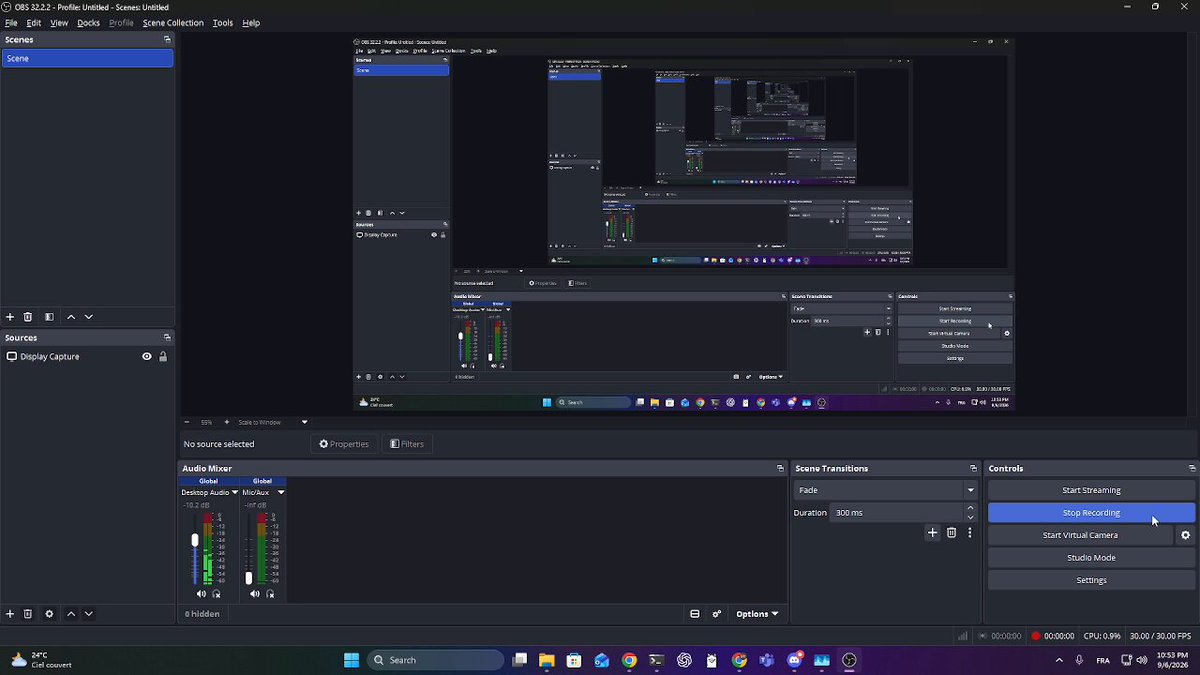
Task: Remove selected scene with trash icon
Action: (x=28, y=317)
